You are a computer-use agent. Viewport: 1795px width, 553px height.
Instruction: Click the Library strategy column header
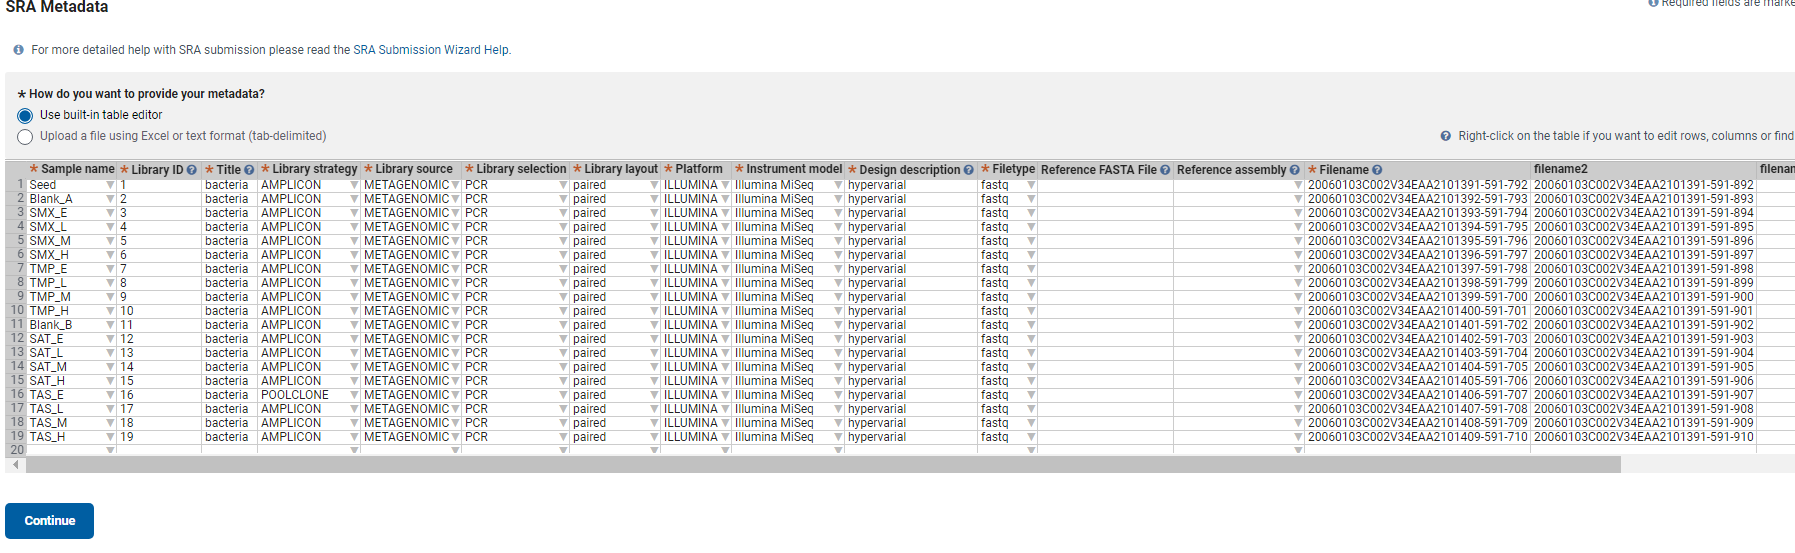pyautogui.click(x=309, y=169)
